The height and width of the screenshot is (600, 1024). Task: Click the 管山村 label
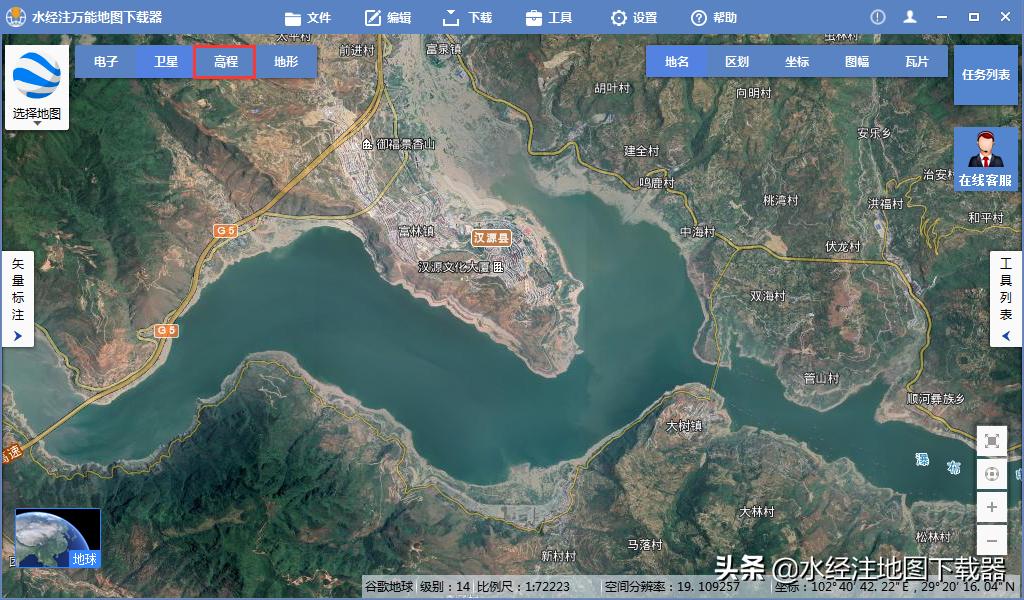pyautogui.click(x=821, y=378)
